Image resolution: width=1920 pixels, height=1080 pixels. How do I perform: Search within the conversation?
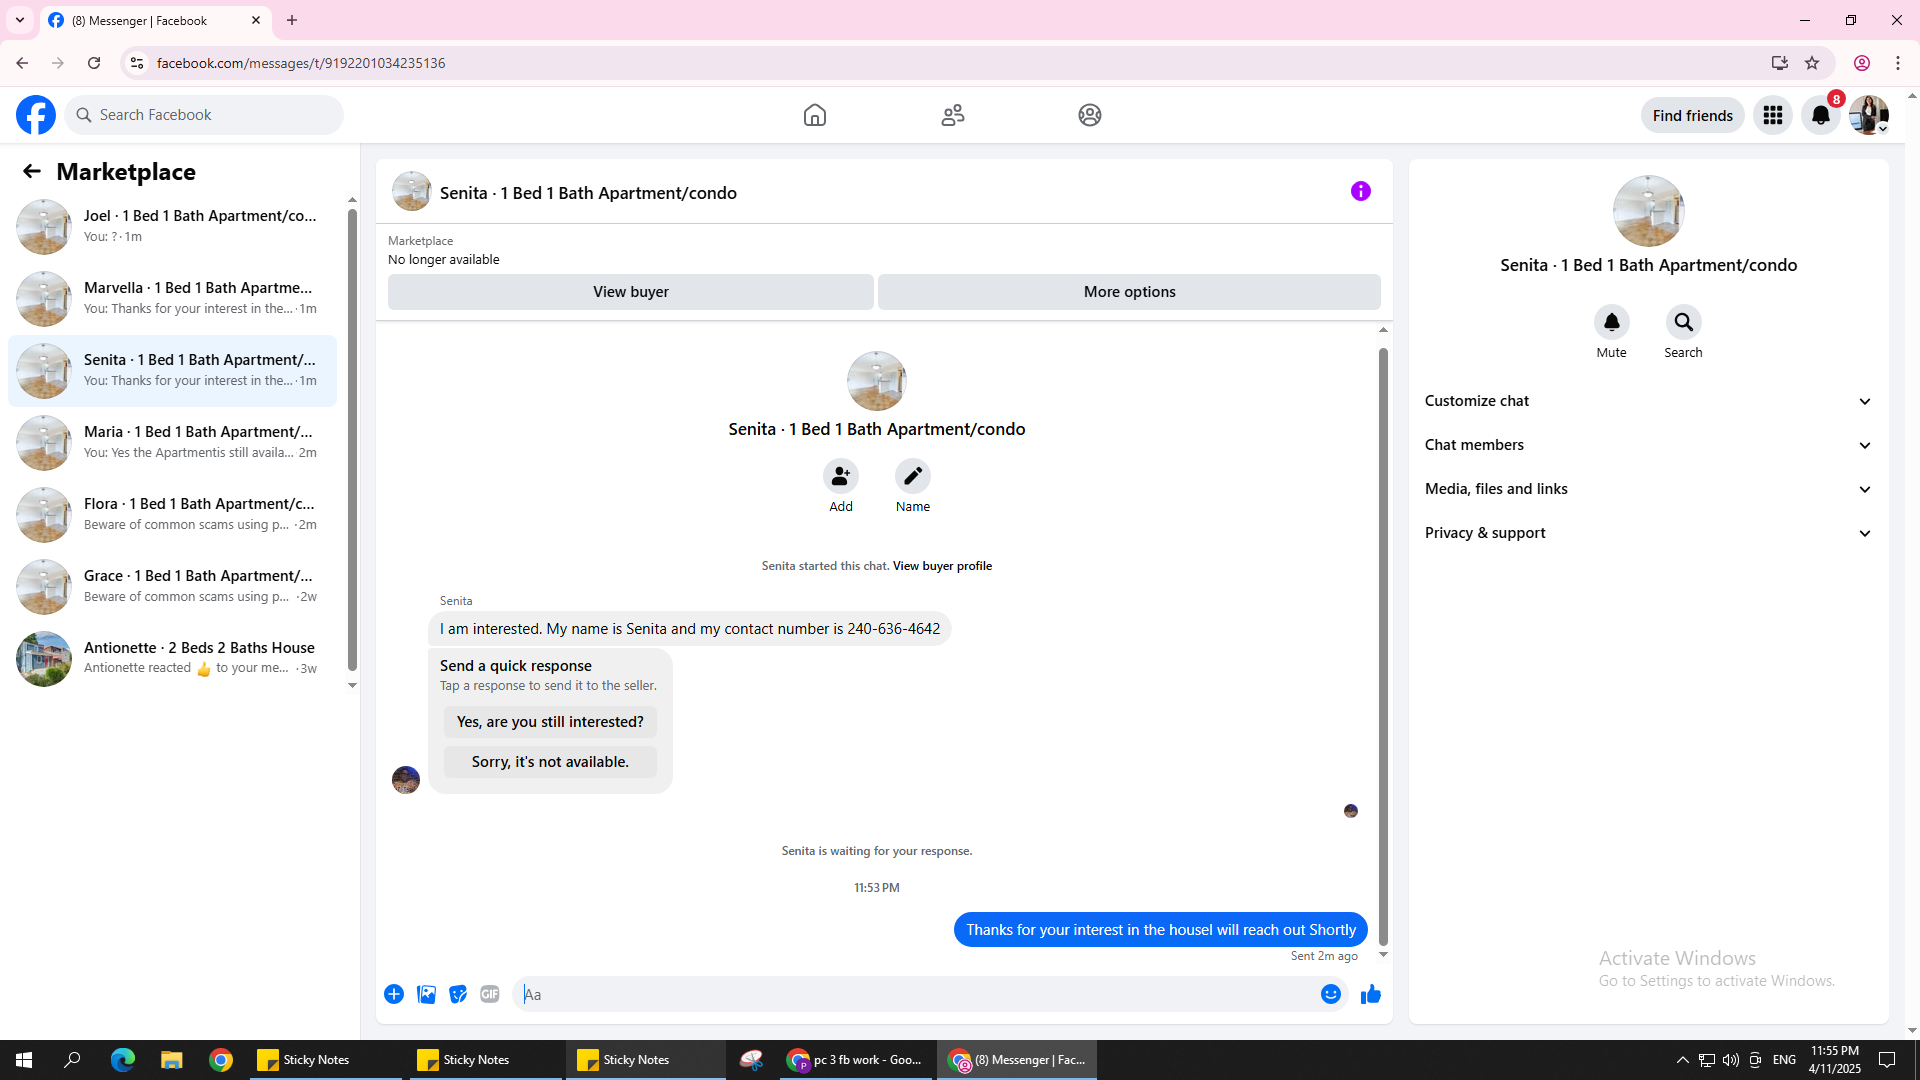click(1684, 322)
